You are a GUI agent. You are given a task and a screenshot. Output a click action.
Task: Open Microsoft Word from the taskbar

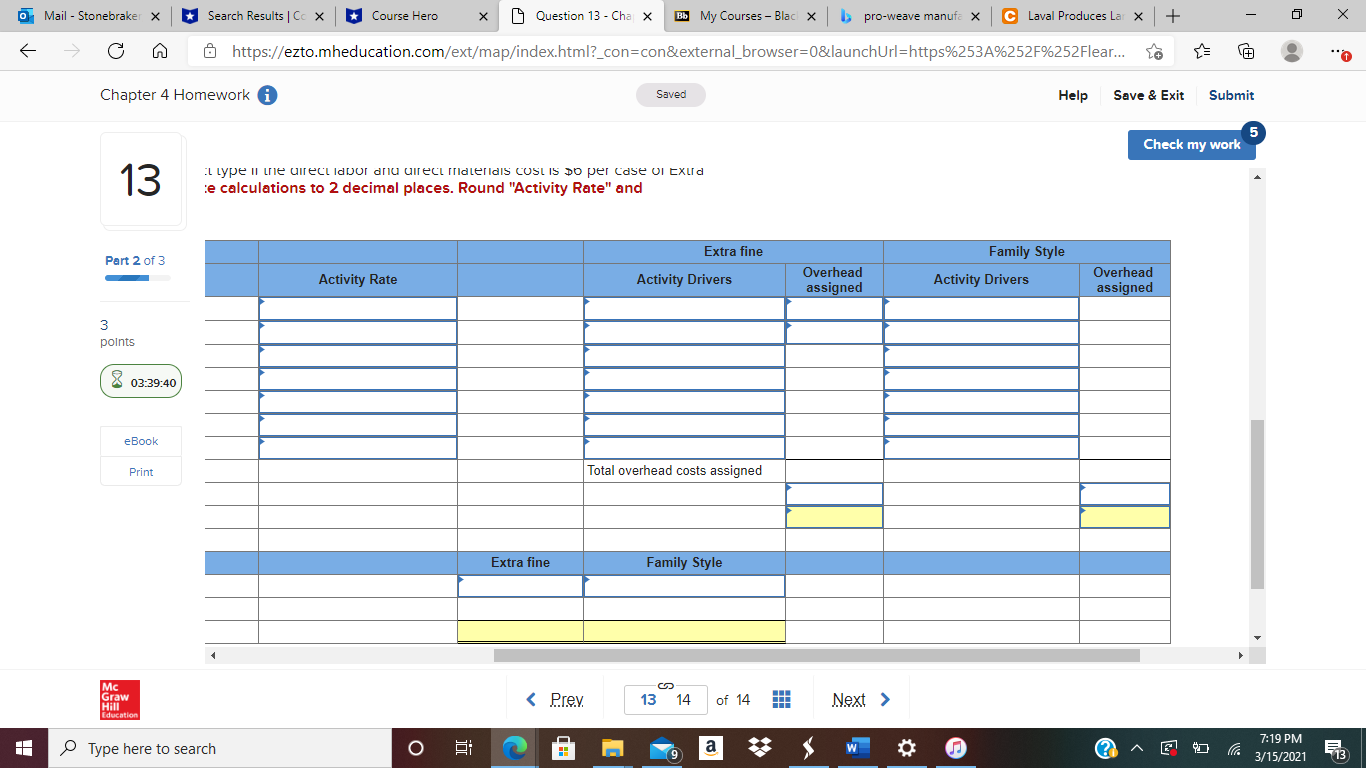point(855,748)
